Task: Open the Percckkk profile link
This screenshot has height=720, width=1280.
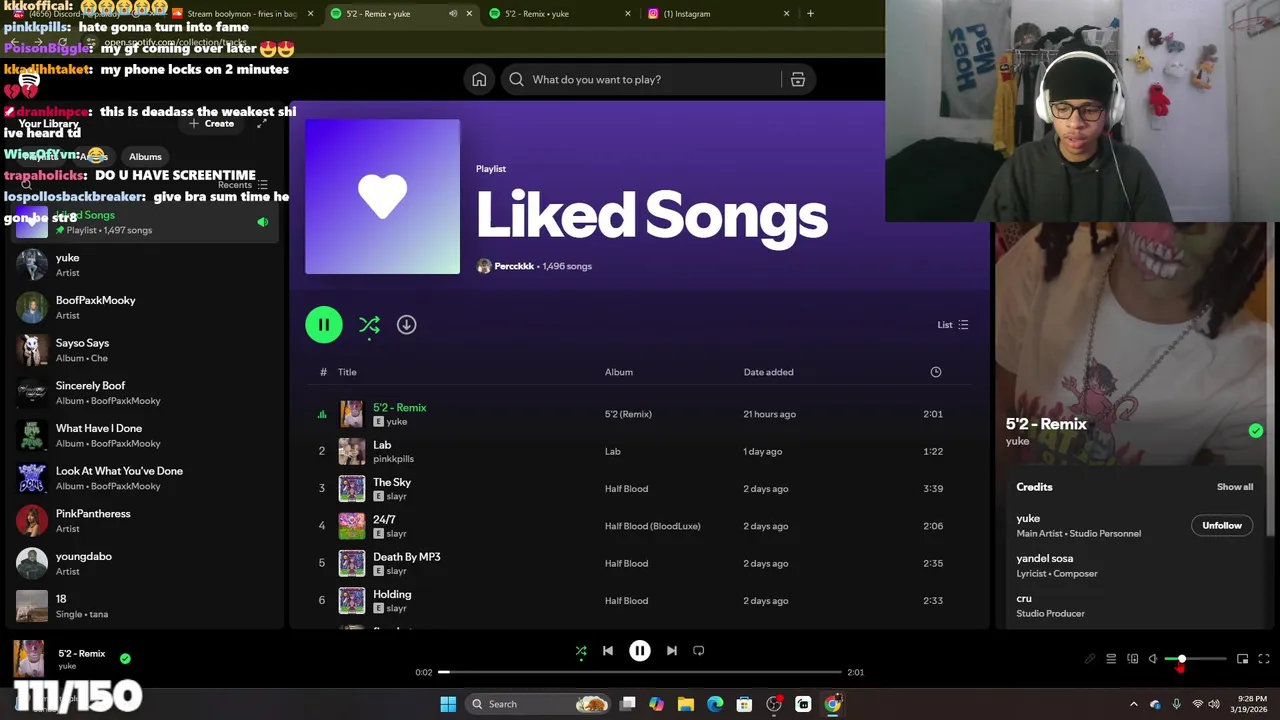Action: 514,267
